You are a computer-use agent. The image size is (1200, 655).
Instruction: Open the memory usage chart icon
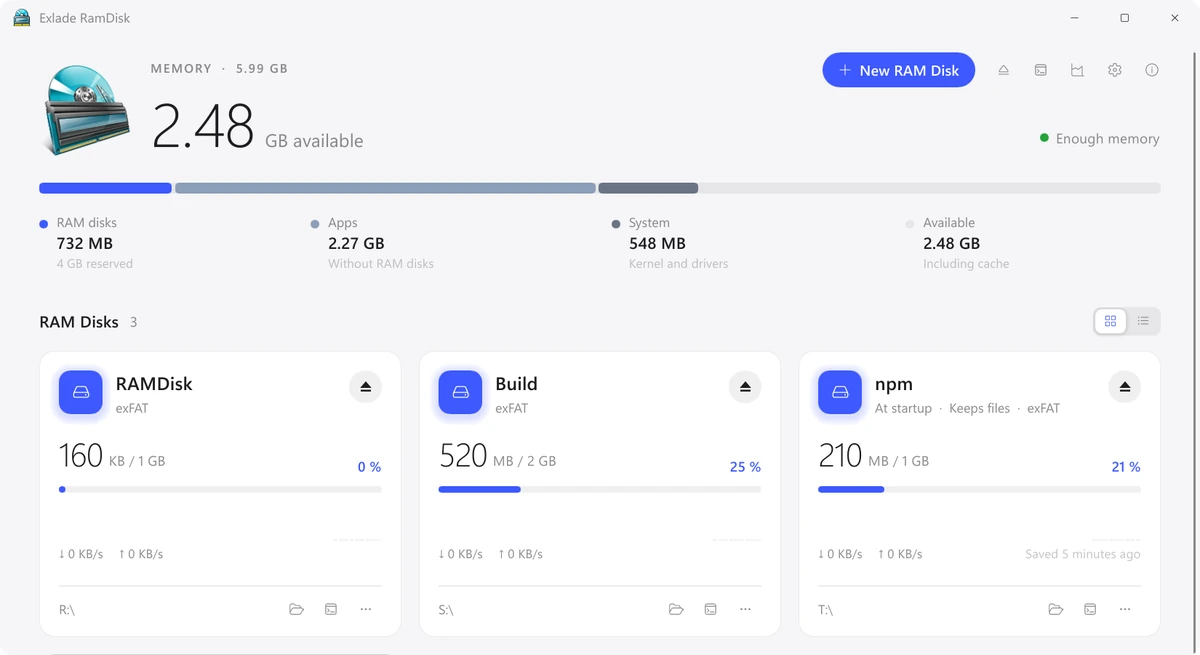coord(1077,70)
